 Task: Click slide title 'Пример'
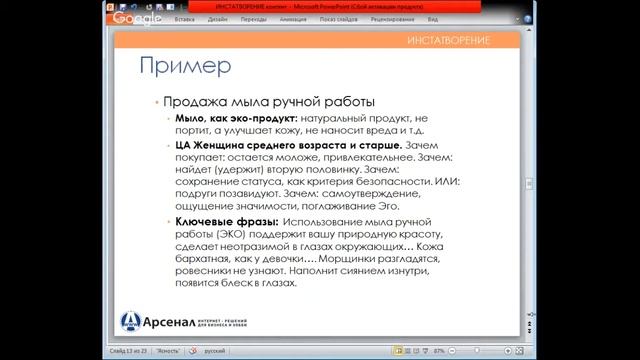[185, 65]
